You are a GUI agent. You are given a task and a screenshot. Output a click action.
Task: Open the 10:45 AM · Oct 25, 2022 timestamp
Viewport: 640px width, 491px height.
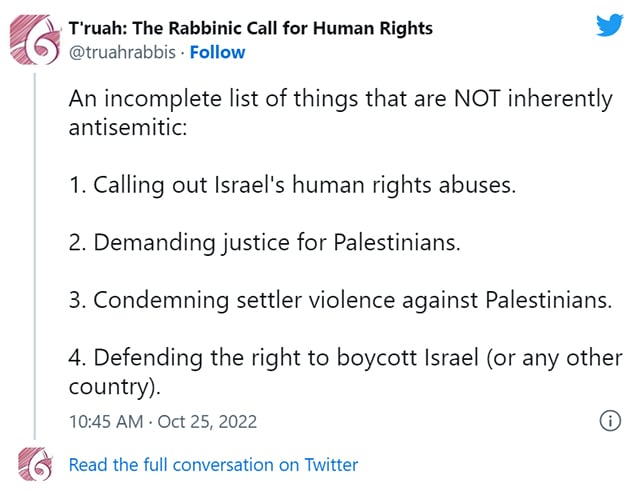163,422
